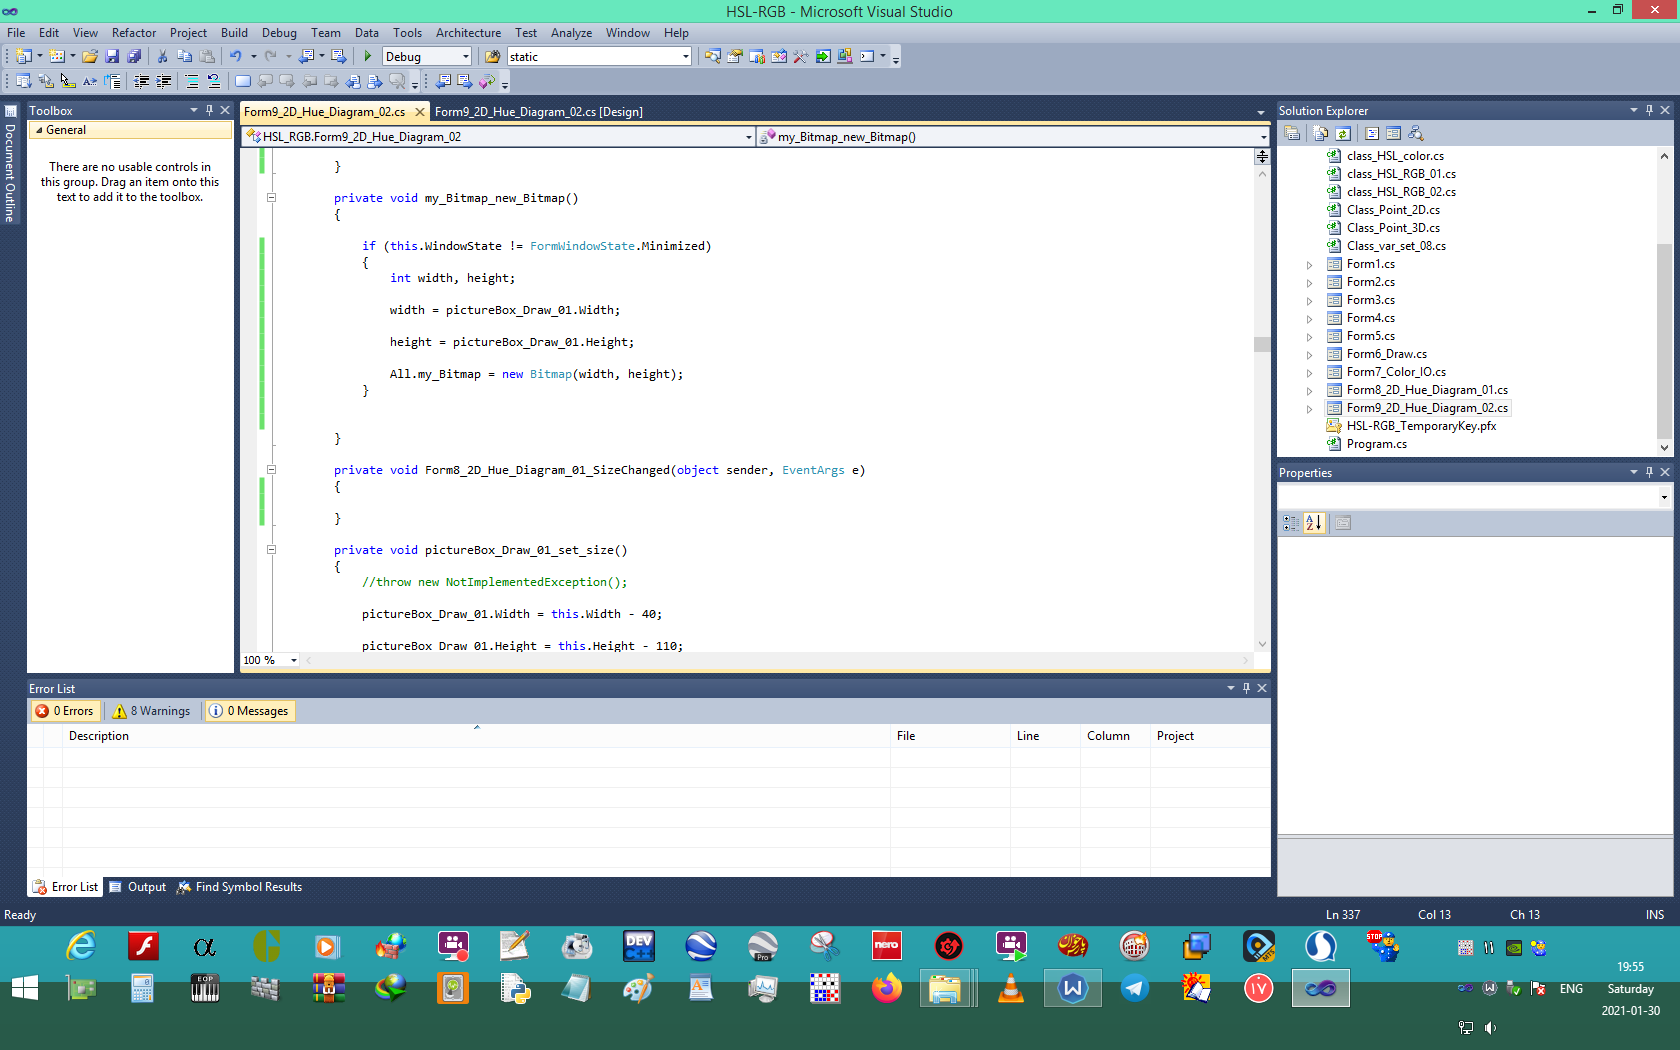Open the 'static' search combo box dropdown
The image size is (1680, 1050).
[685, 57]
